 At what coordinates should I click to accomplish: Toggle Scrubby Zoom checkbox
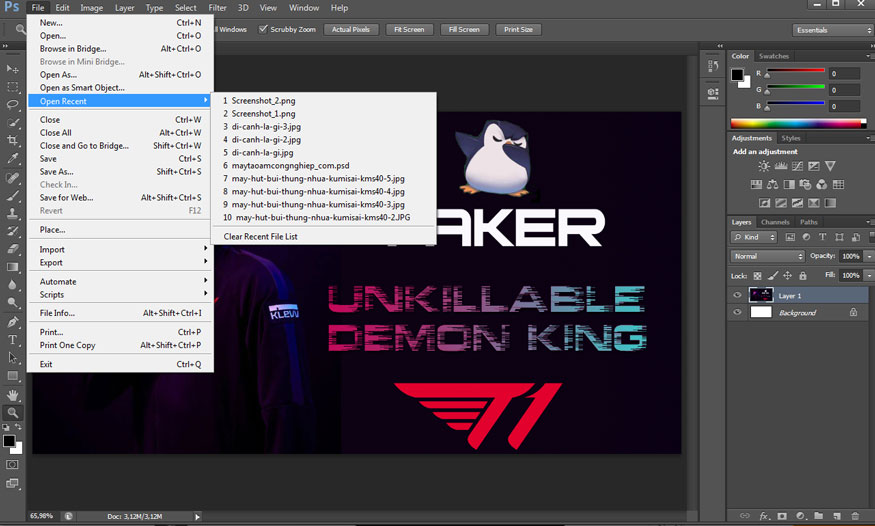263,29
